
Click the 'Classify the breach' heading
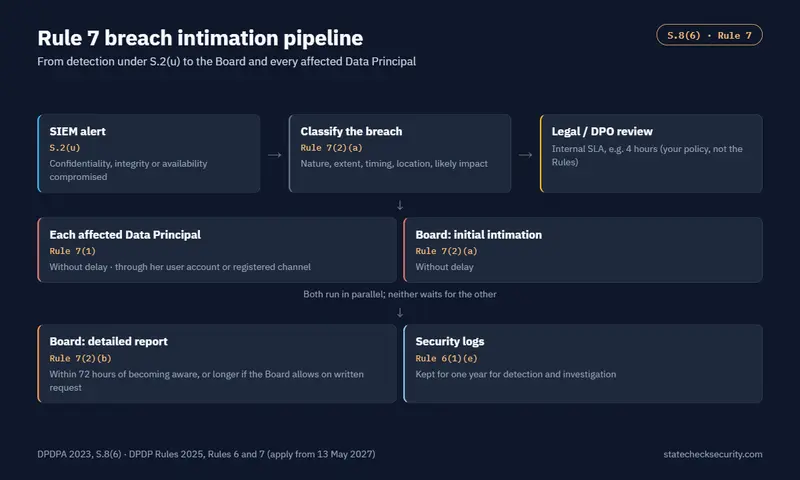point(351,132)
